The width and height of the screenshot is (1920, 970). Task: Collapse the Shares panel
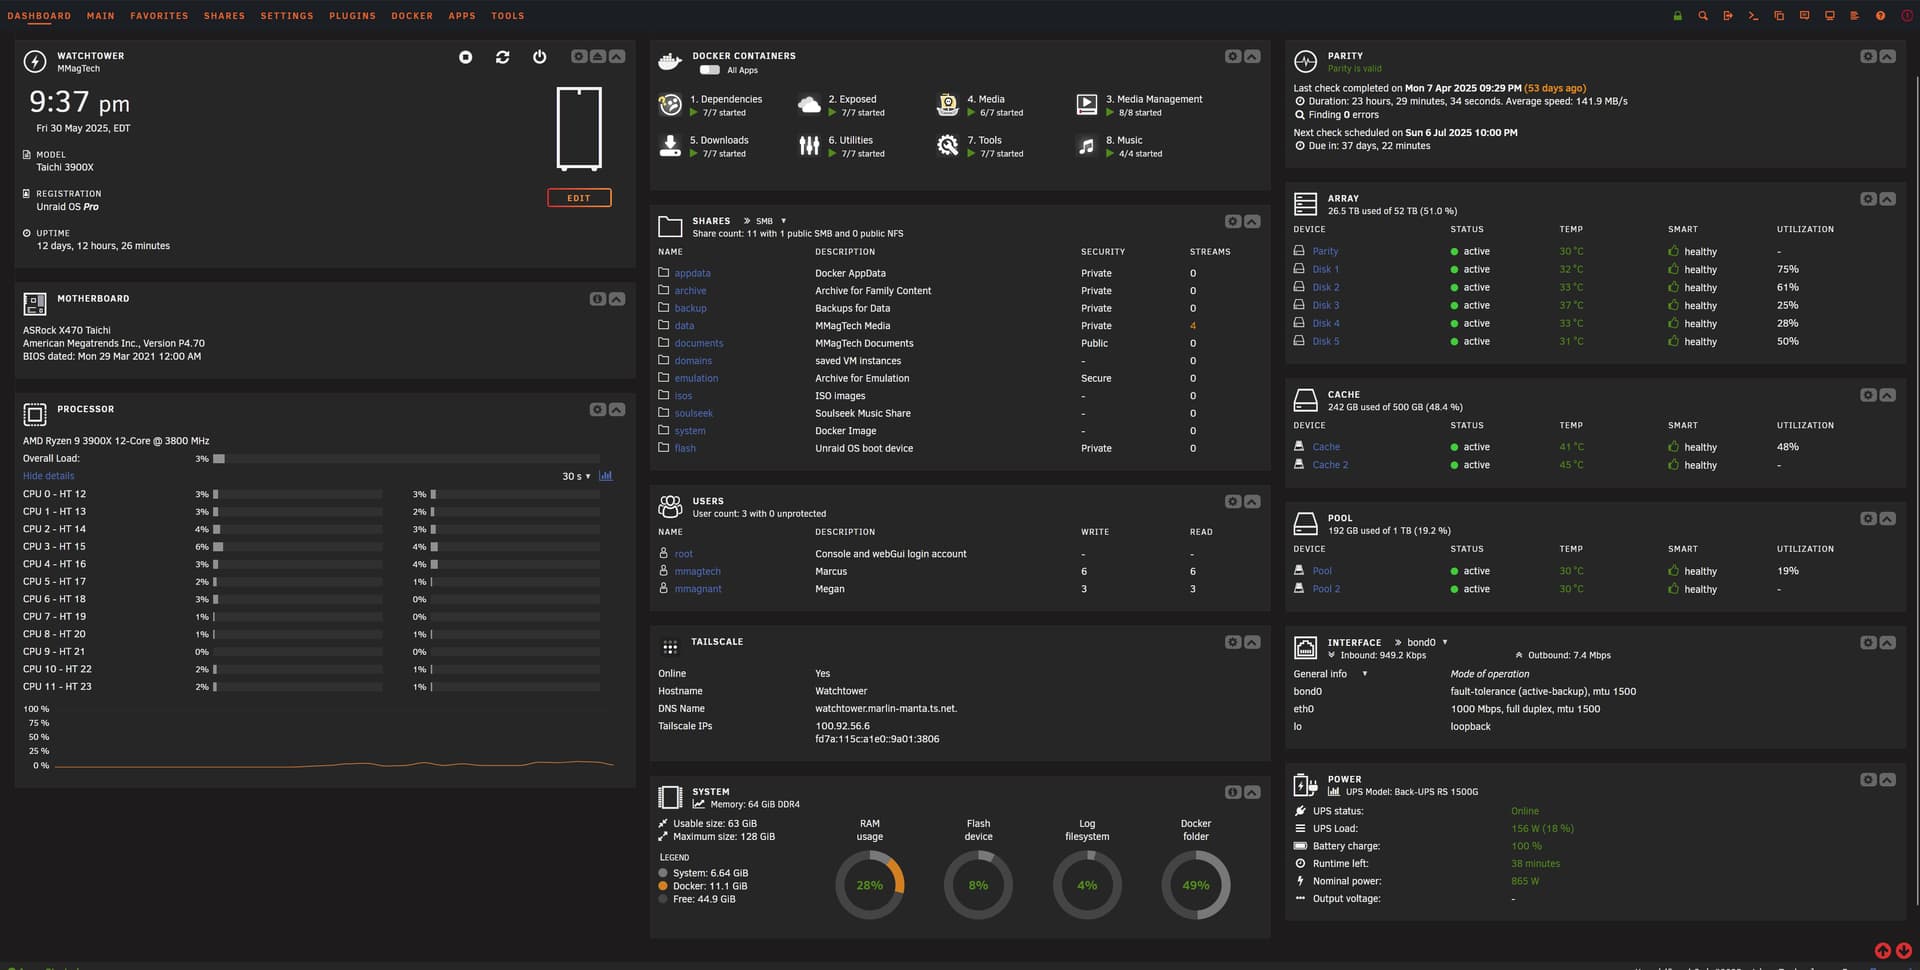coord(1252,221)
